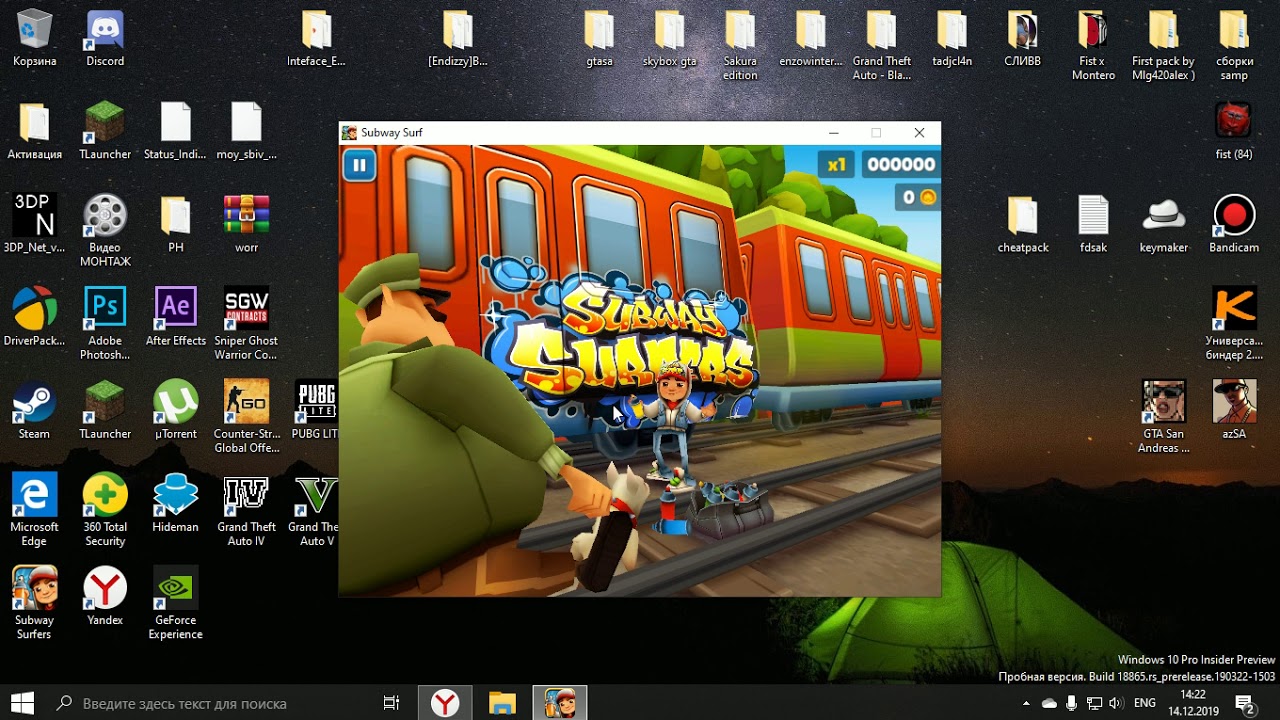Open the Корзина recycle bin
This screenshot has width=1280, height=720.
pyautogui.click(x=34, y=39)
